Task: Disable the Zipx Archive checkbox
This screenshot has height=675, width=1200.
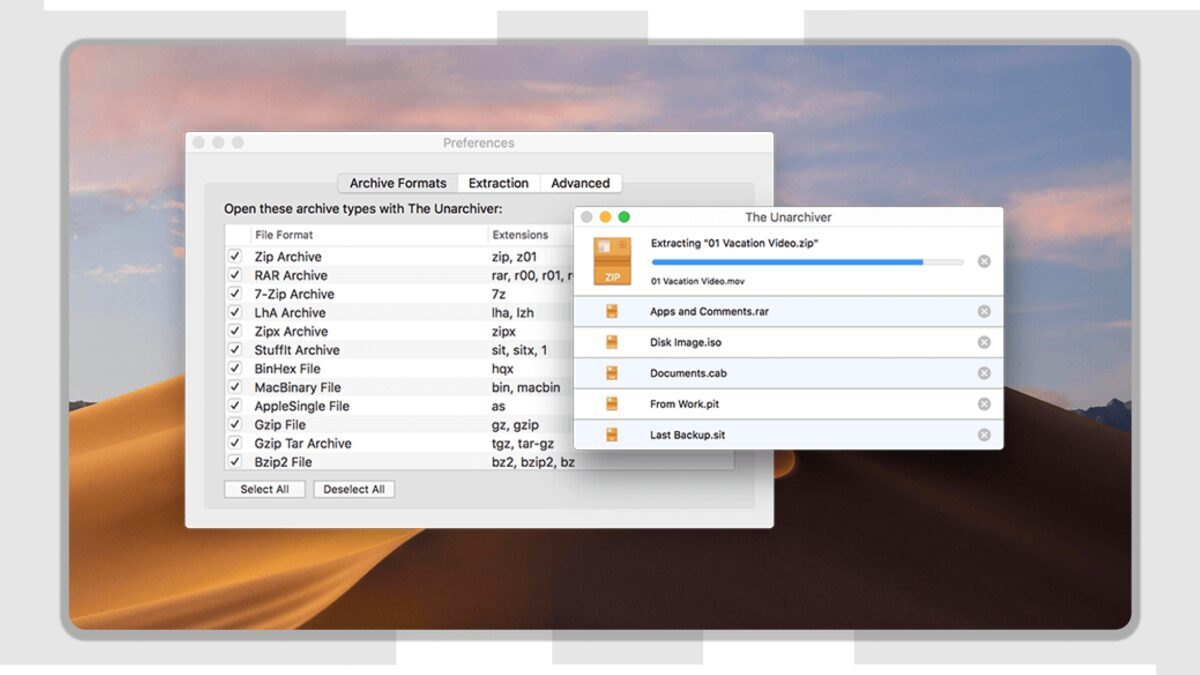Action: (235, 331)
